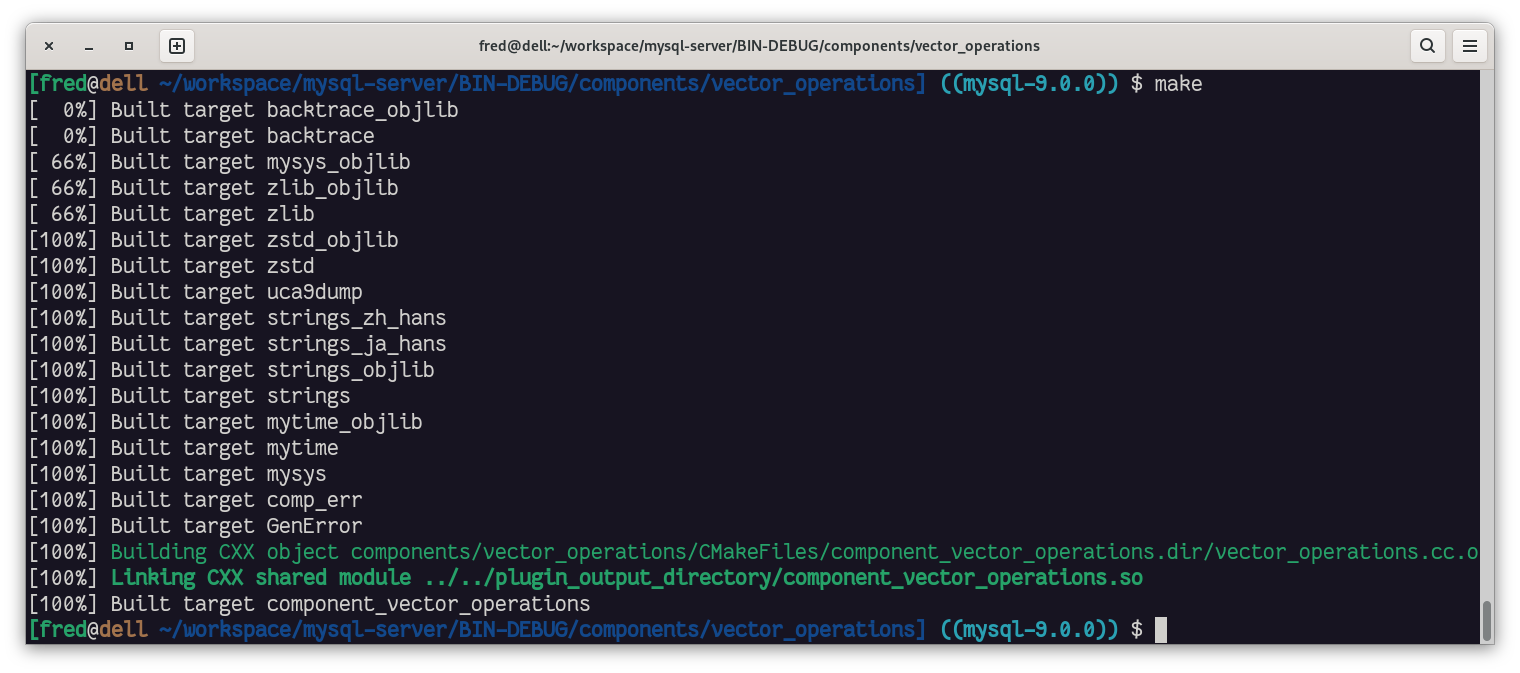Click the cursor block at bottom prompt
The width and height of the screenshot is (1520, 673).
[x=1161, y=630]
